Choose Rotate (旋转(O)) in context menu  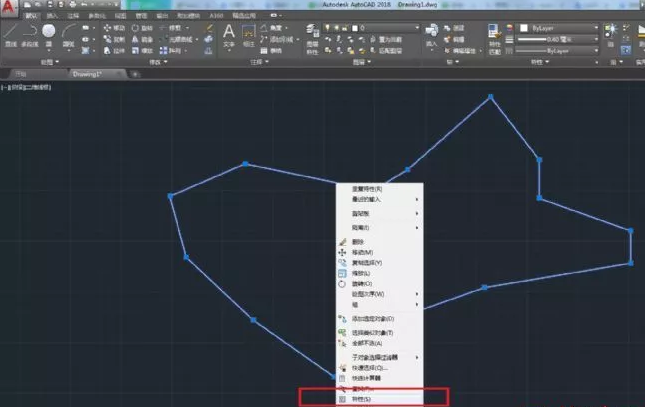coord(380,284)
